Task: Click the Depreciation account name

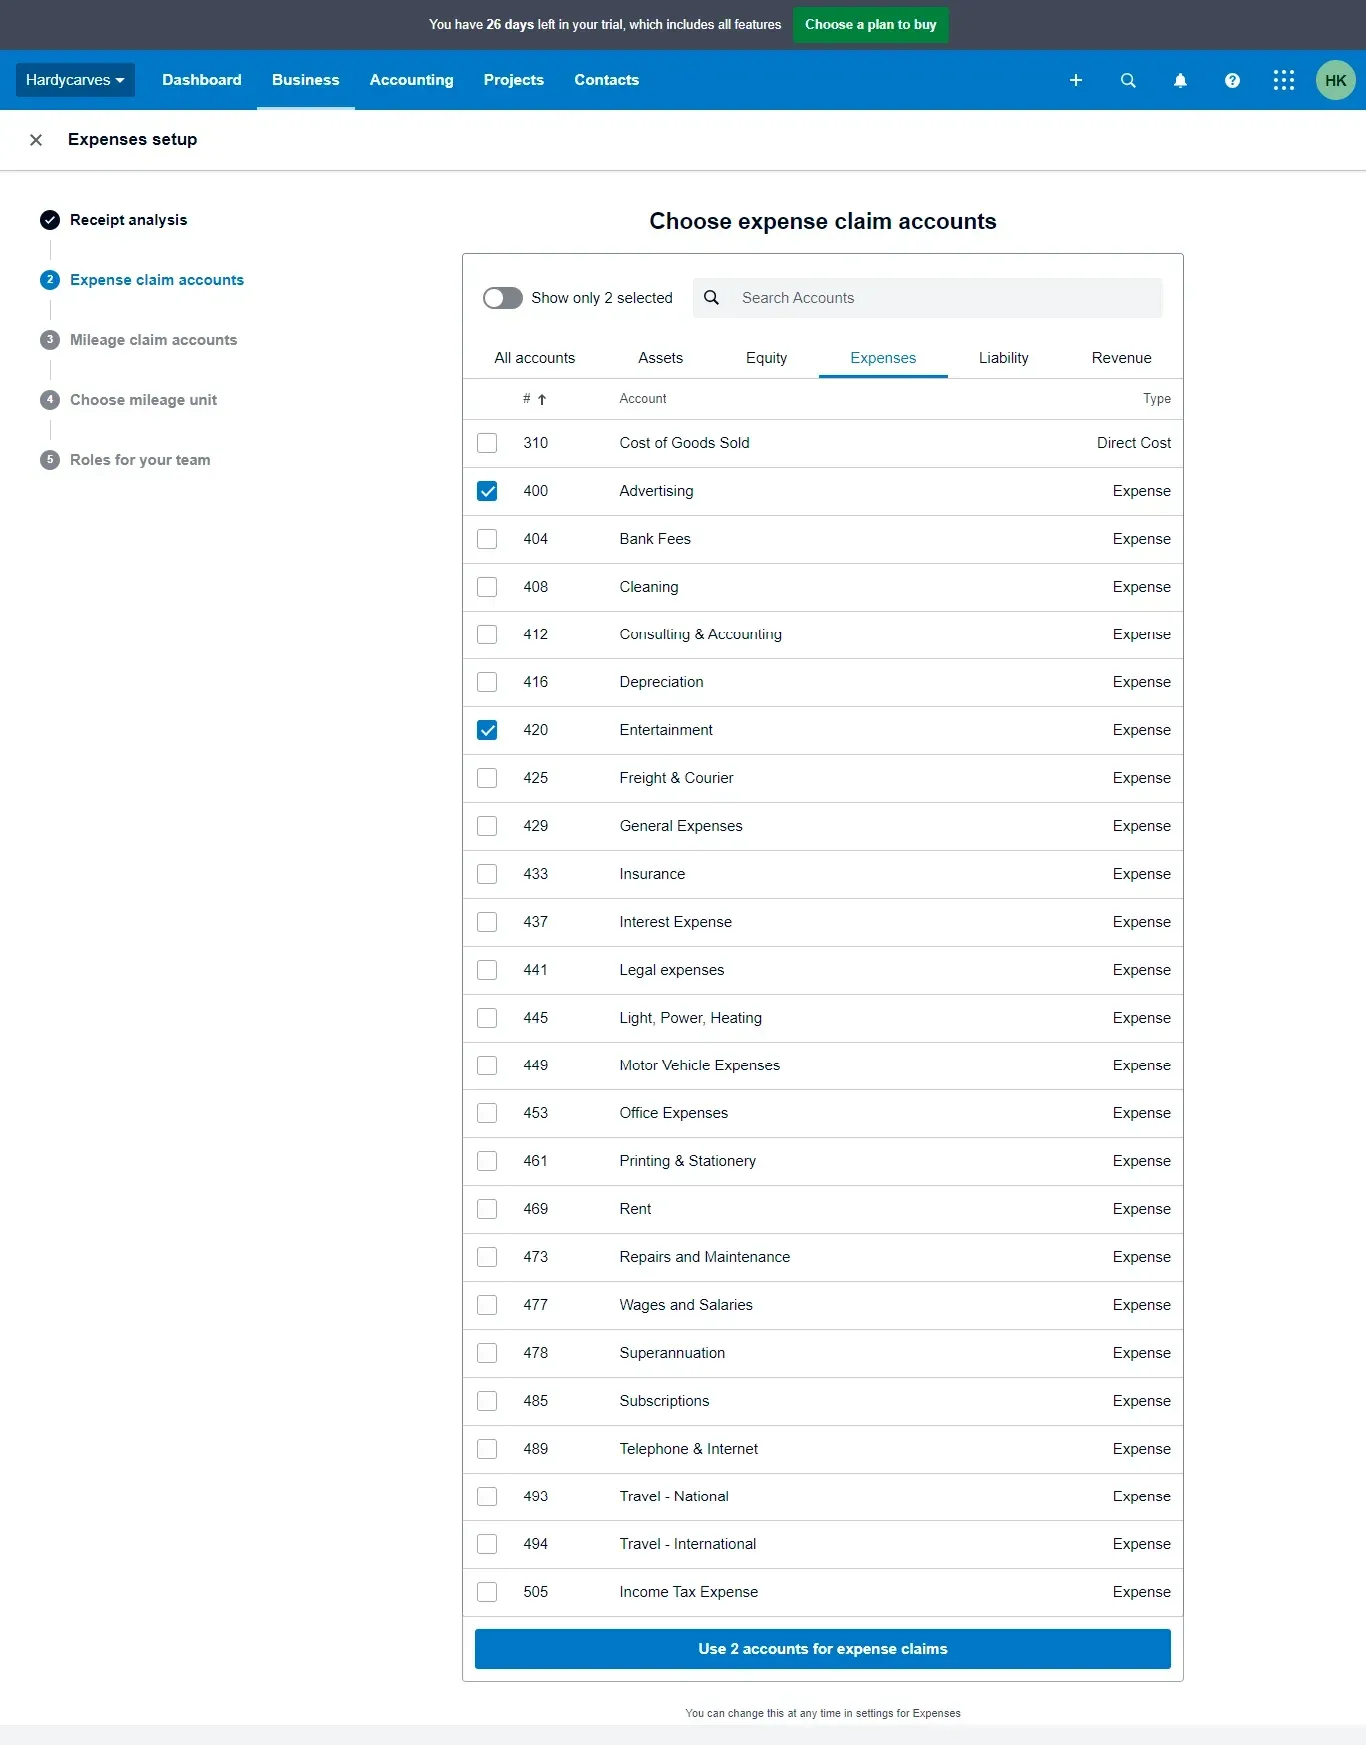Action: click(661, 682)
